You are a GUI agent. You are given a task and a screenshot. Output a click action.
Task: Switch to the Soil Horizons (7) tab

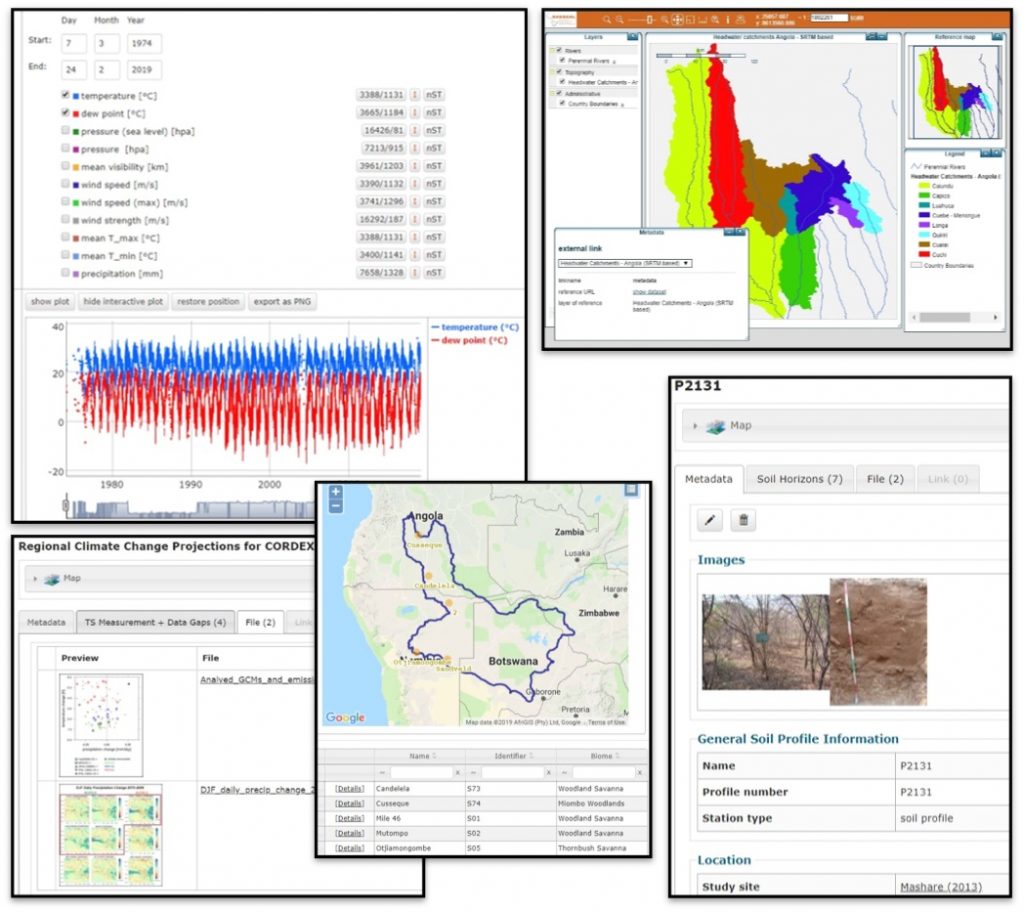point(799,479)
